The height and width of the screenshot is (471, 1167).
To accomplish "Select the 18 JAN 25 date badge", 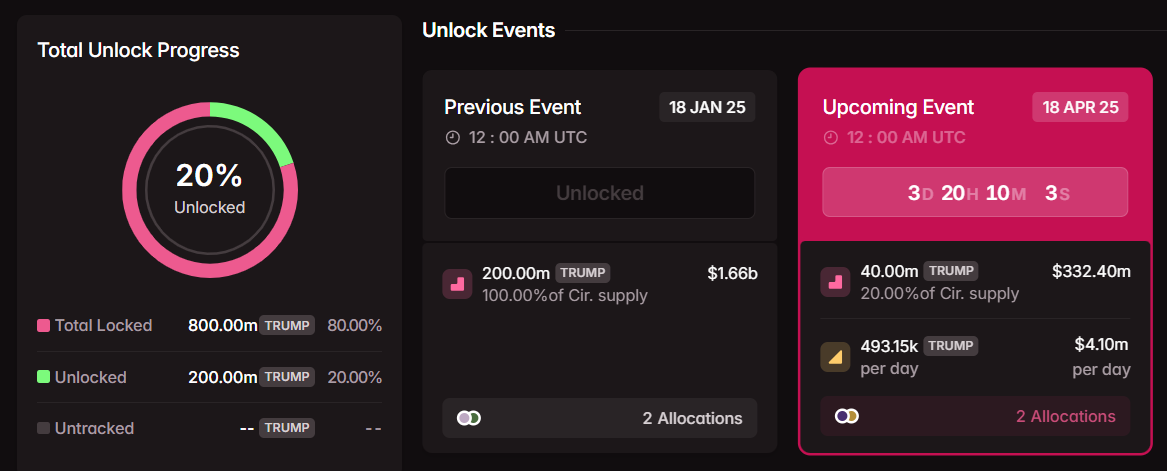I will (x=707, y=107).
